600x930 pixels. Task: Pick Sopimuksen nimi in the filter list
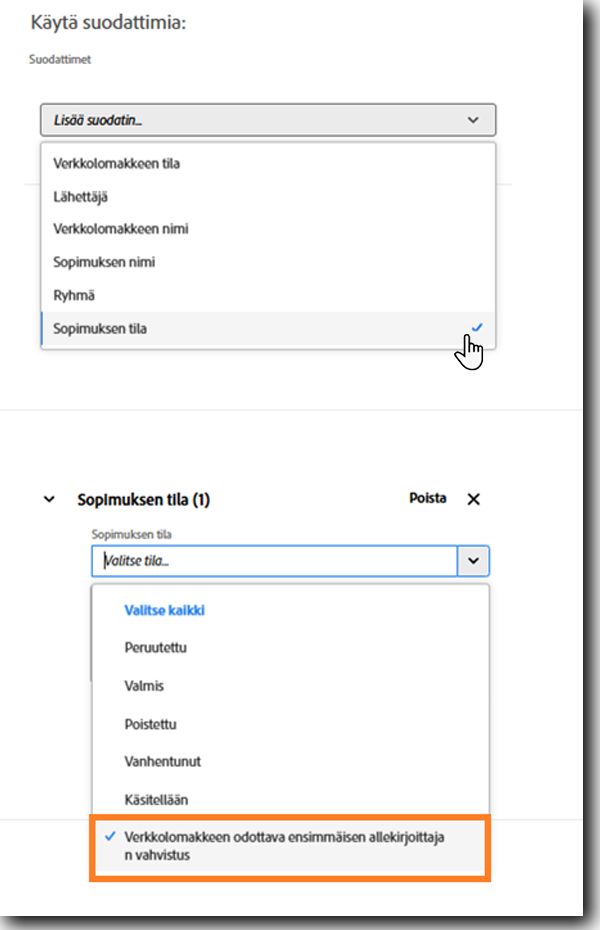(x=268, y=262)
